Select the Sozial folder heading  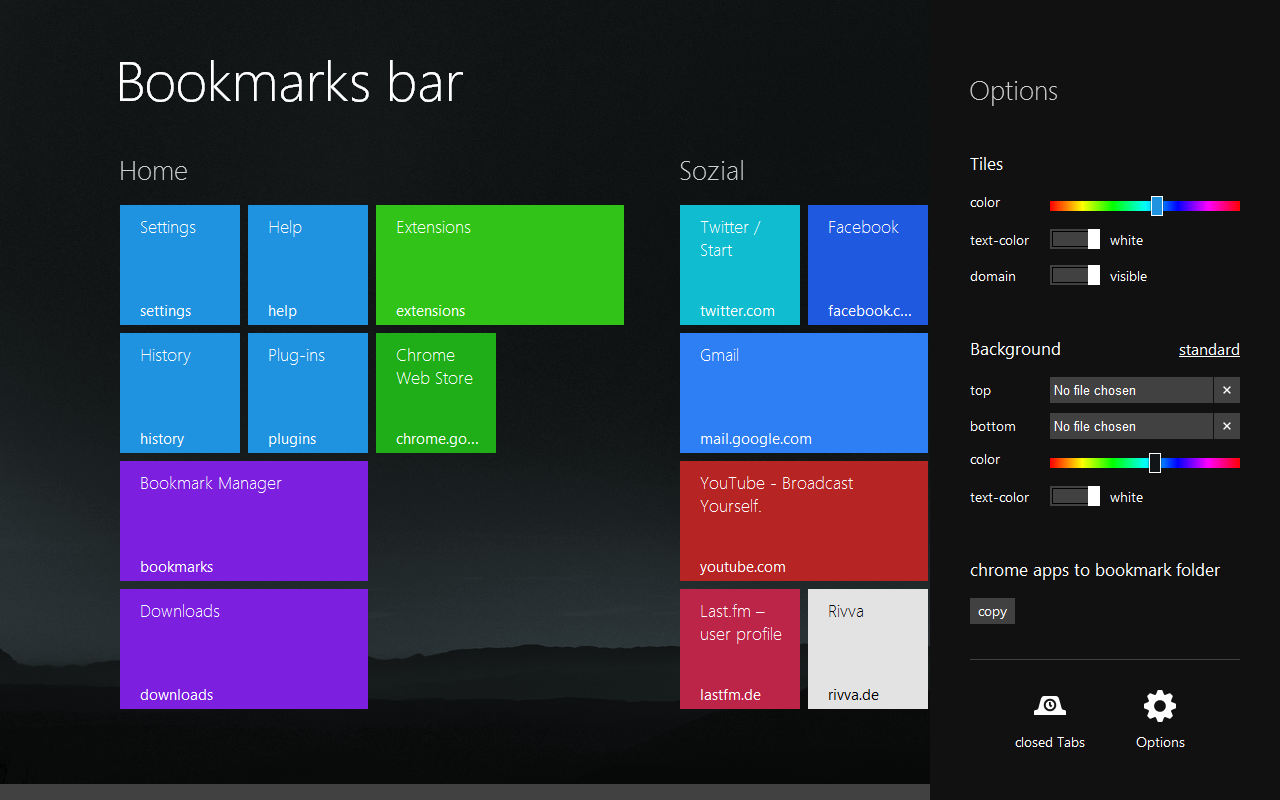(x=712, y=171)
